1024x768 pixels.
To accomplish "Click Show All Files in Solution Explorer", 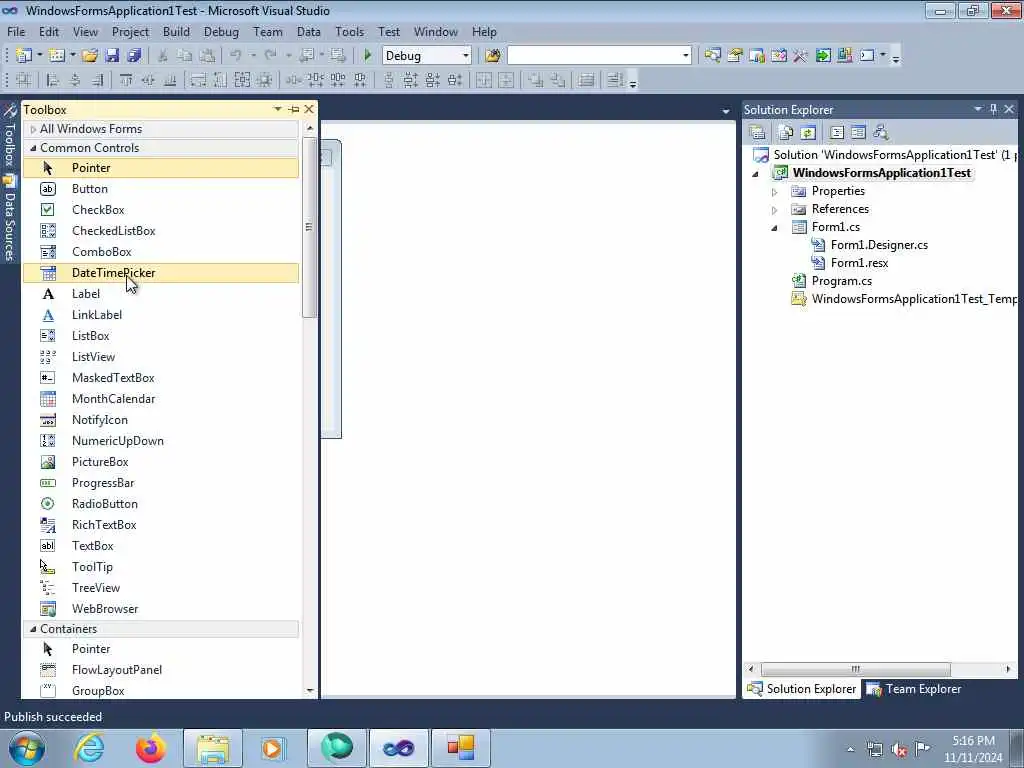I will click(786, 133).
